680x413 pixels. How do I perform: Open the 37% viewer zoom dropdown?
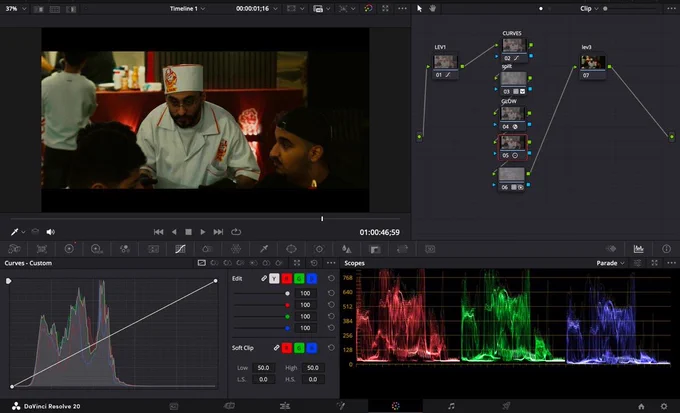[16, 8]
